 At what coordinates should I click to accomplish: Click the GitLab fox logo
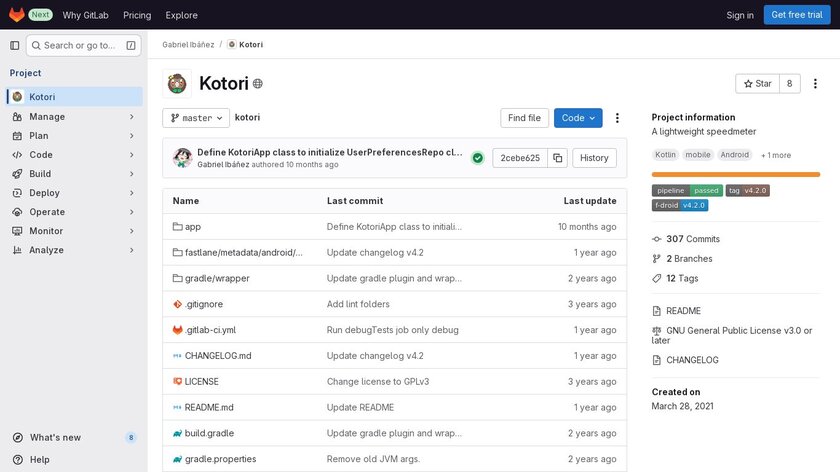click(x=17, y=15)
